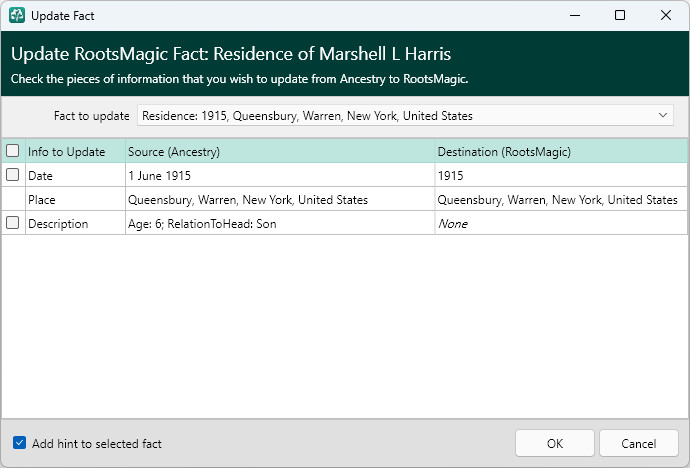Viewport: 690px width, 468px height.
Task: Click the 'Place' row label
Action: 42,200
